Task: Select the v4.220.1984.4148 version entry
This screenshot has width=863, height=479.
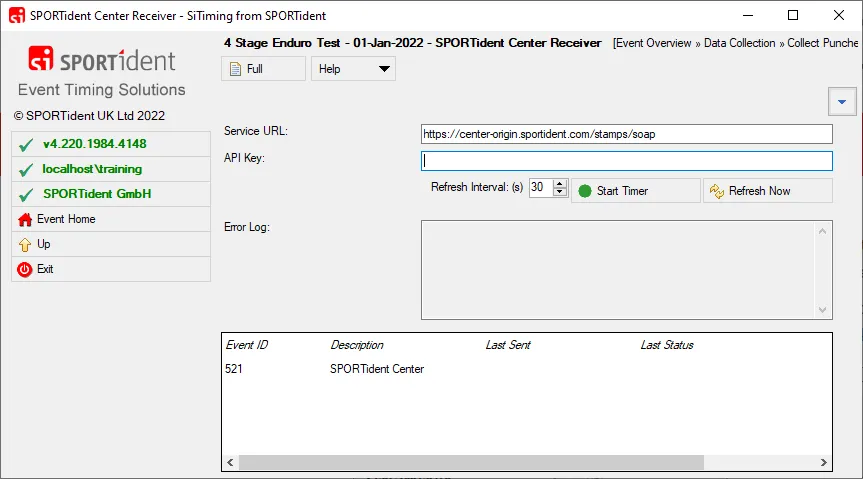Action: (x=111, y=144)
